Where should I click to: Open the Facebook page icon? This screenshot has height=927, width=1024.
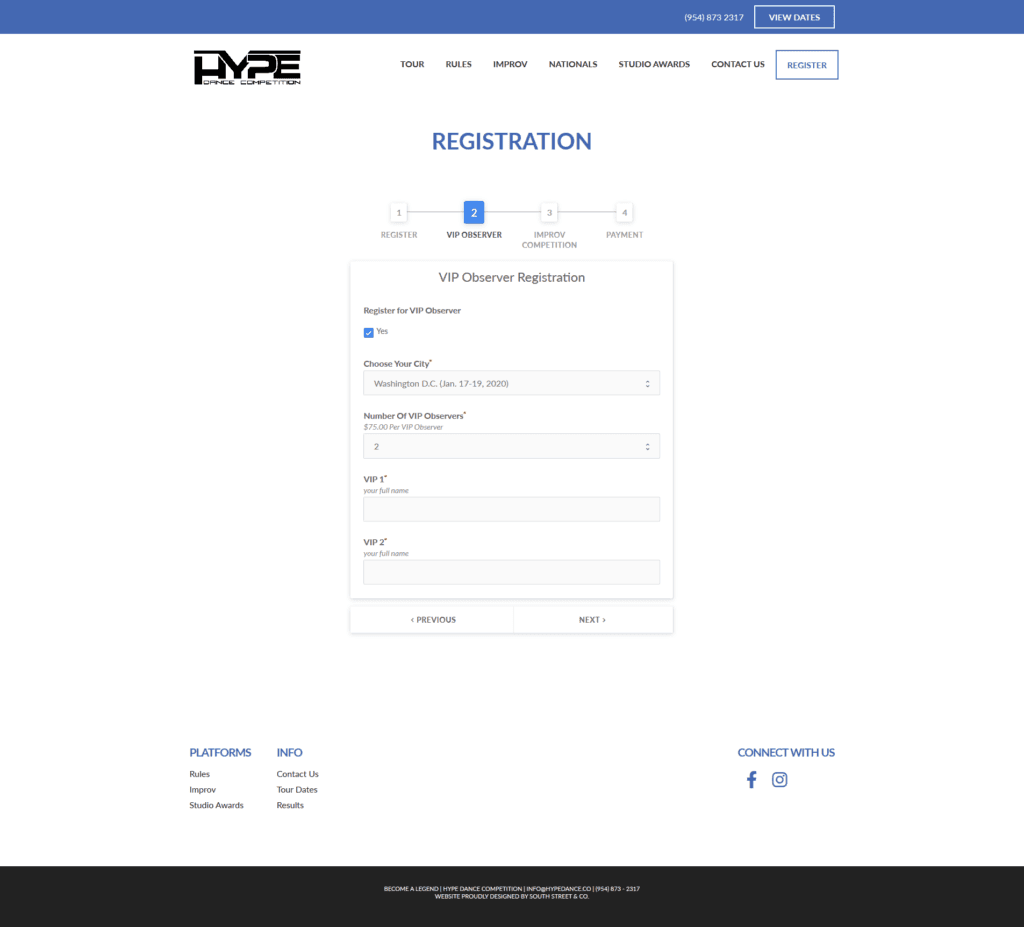[x=752, y=780]
